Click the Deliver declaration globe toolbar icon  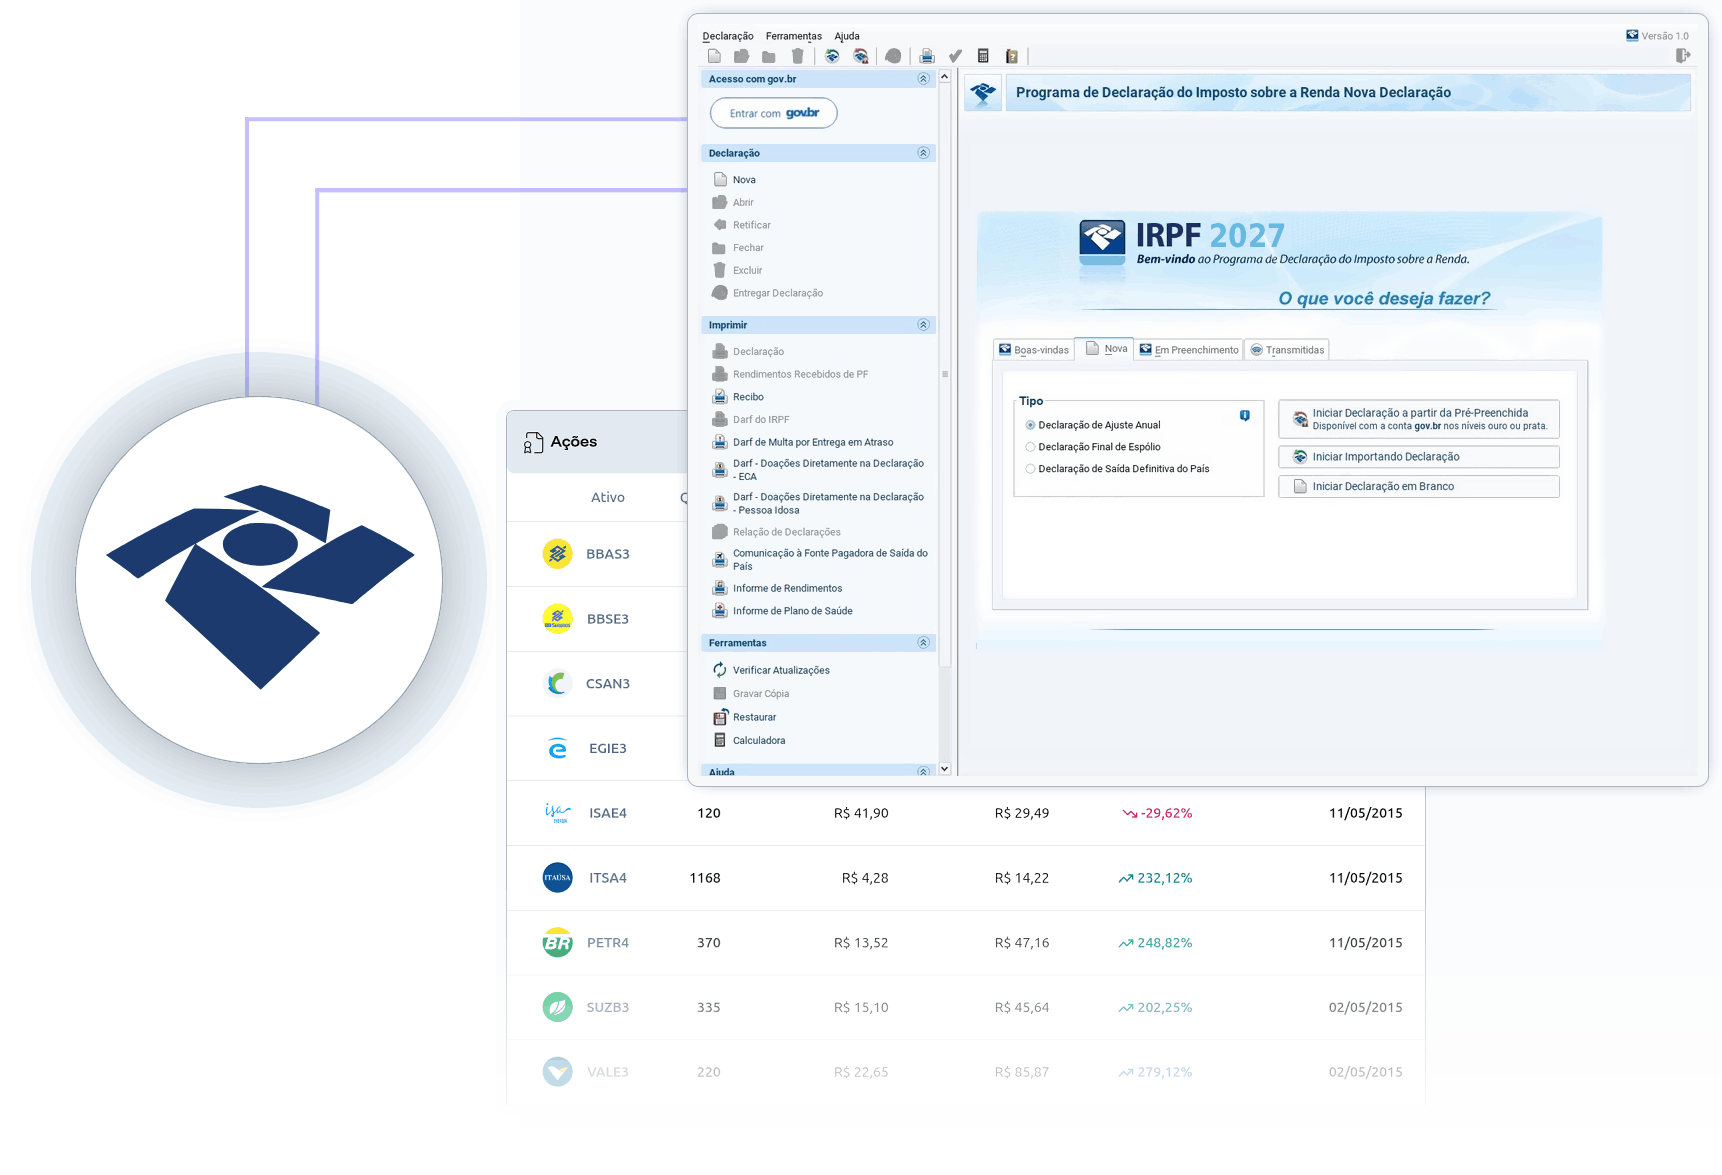tap(893, 56)
